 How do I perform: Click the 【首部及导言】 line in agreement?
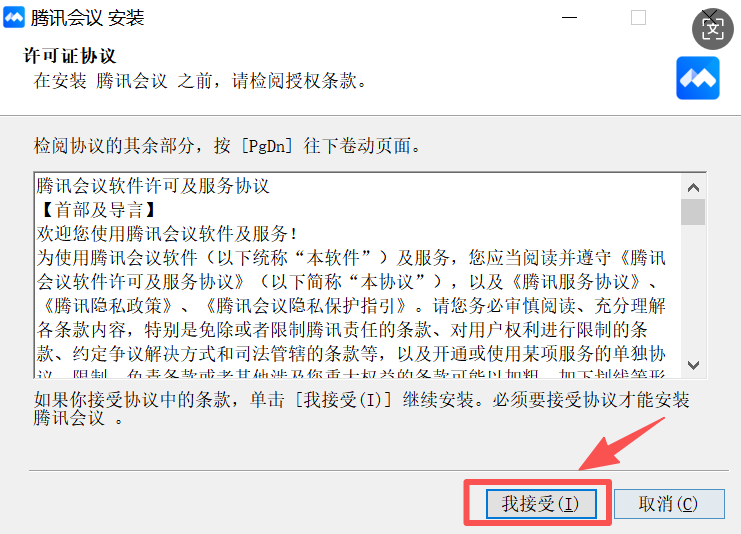pyautogui.click(x=97, y=210)
